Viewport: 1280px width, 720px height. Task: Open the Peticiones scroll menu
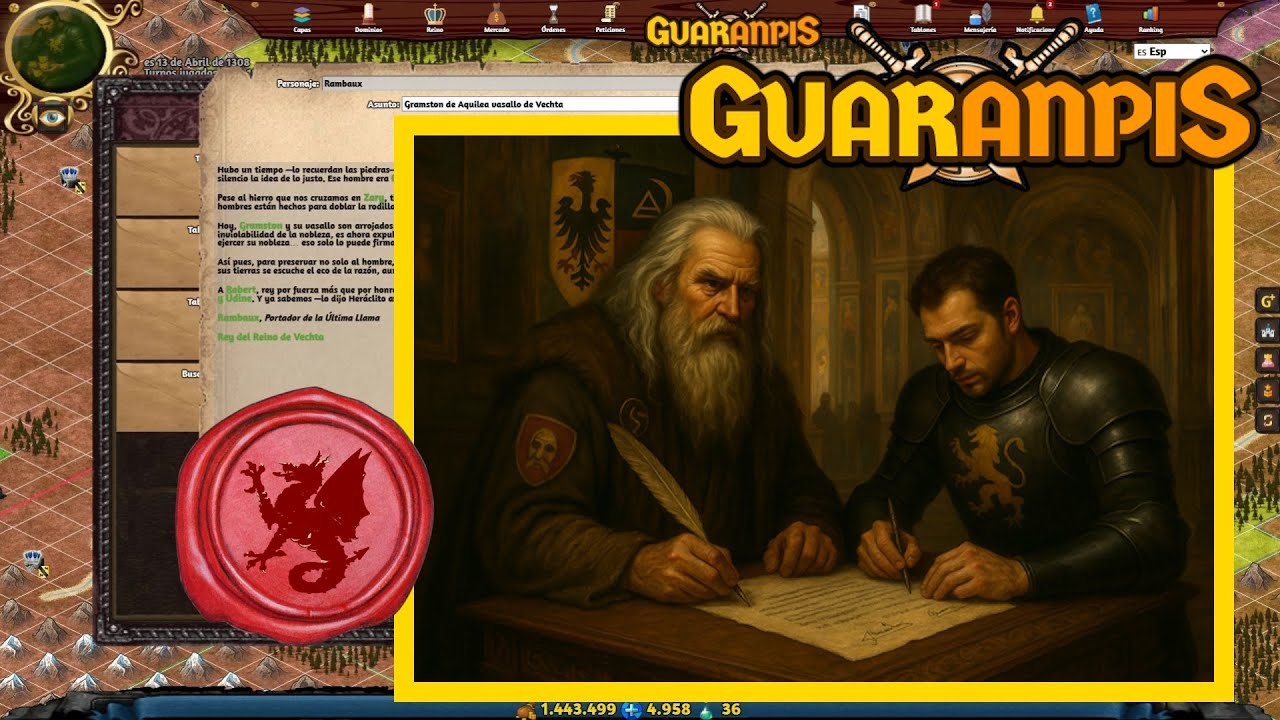pyautogui.click(x=610, y=18)
